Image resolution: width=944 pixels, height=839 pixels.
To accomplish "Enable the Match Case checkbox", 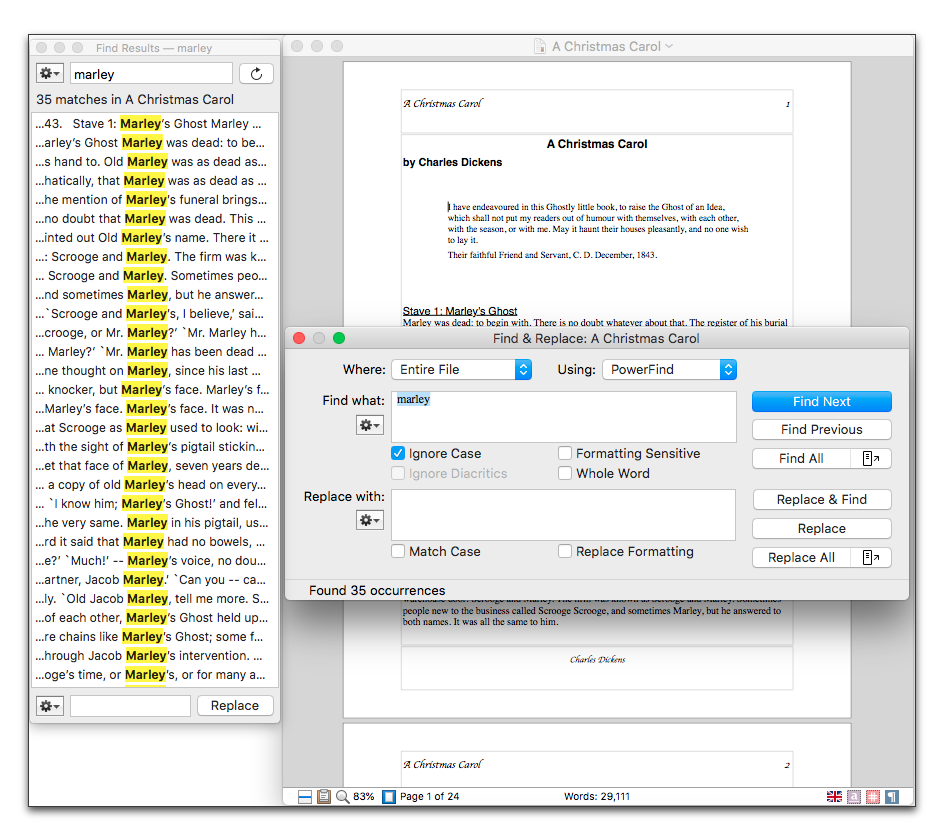I will 398,551.
